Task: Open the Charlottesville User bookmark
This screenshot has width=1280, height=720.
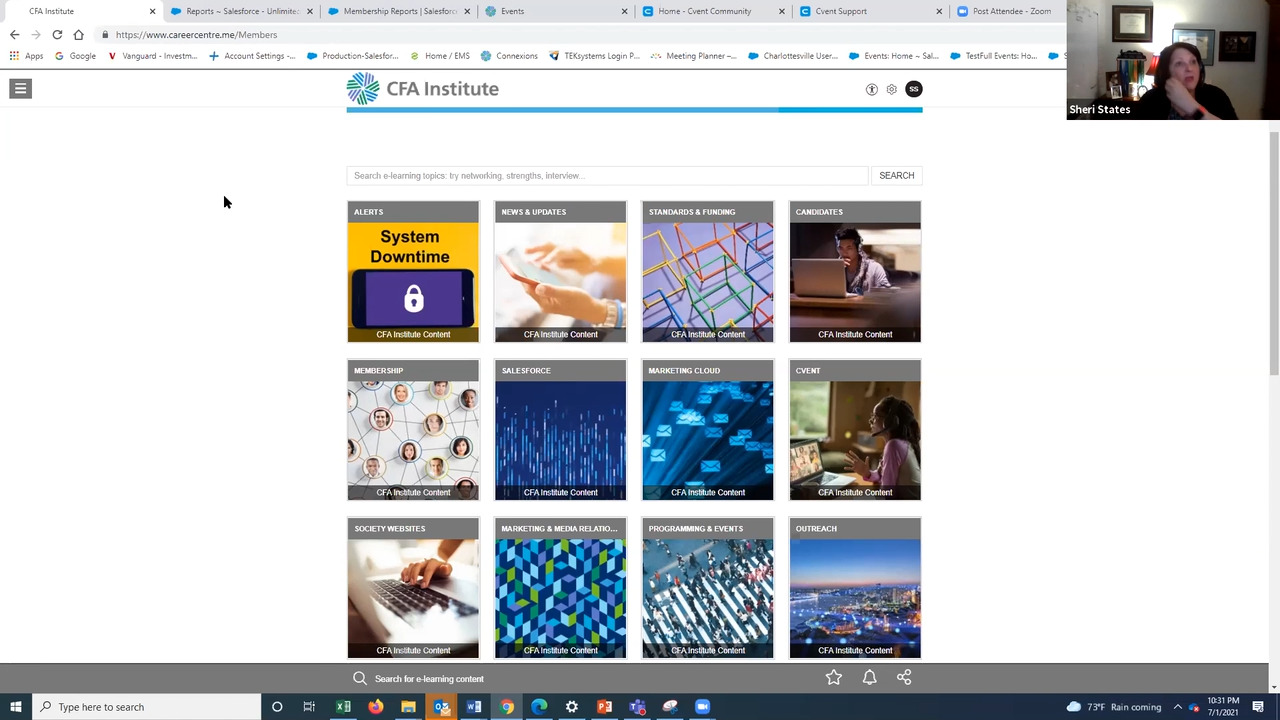Action: [x=793, y=56]
